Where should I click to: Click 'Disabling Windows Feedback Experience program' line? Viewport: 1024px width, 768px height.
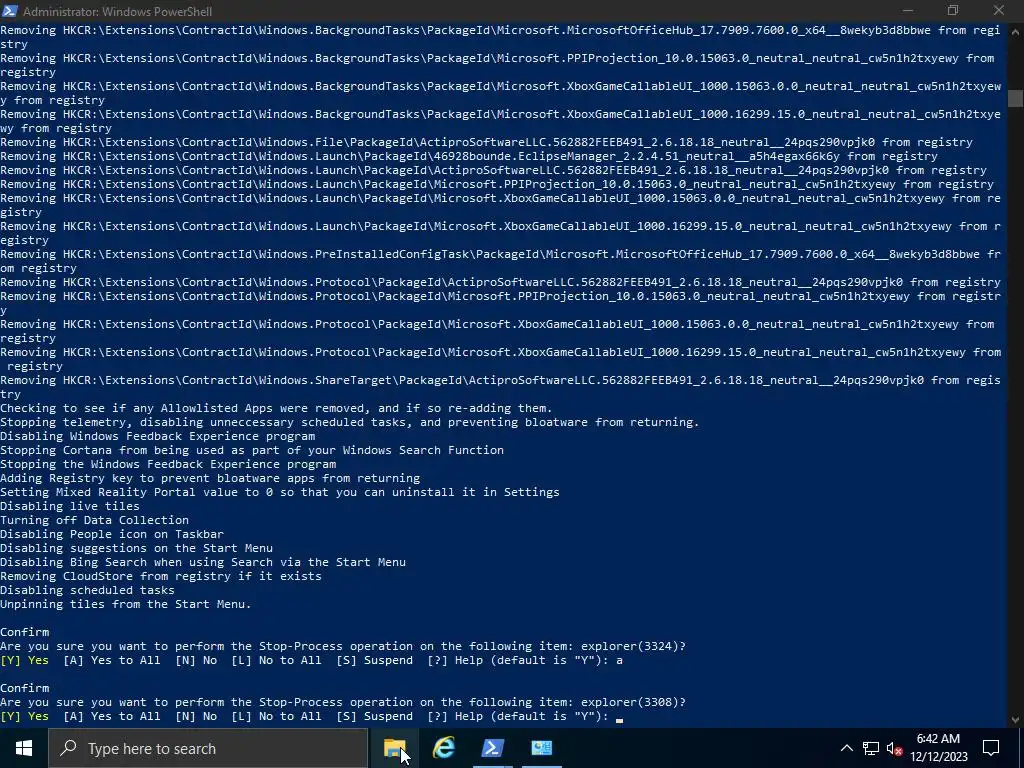pyautogui.click(x=157, y=436)
